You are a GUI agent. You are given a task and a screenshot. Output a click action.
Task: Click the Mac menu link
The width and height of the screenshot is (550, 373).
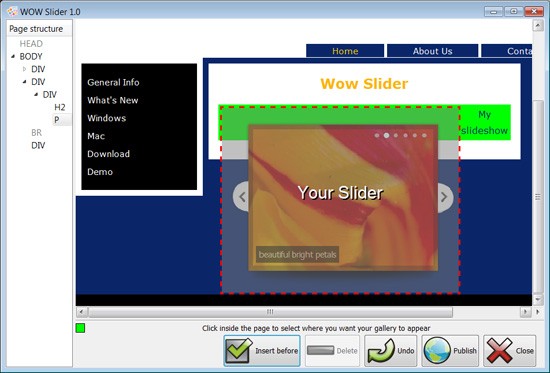96,136
